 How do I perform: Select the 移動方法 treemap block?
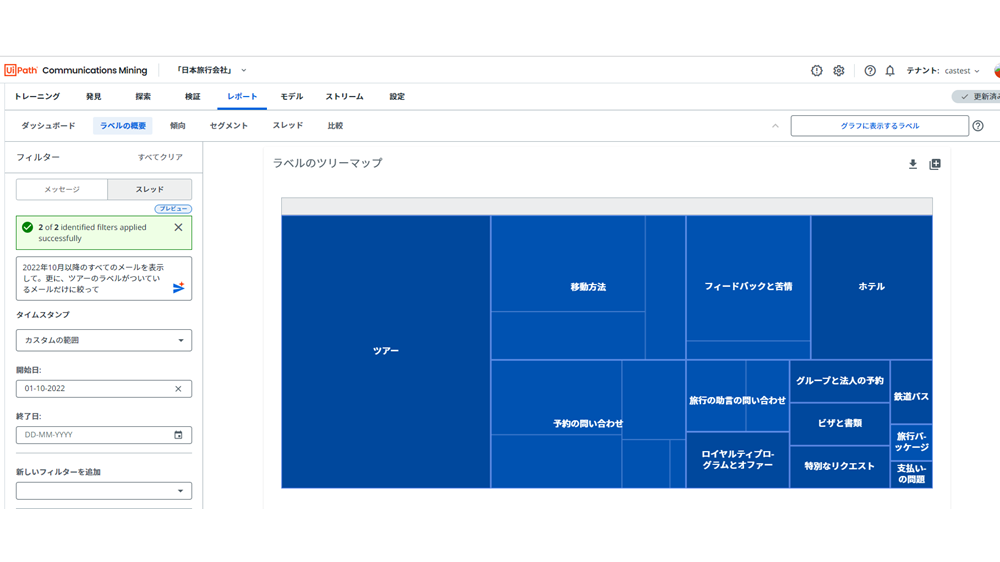[x=588, y=287]
